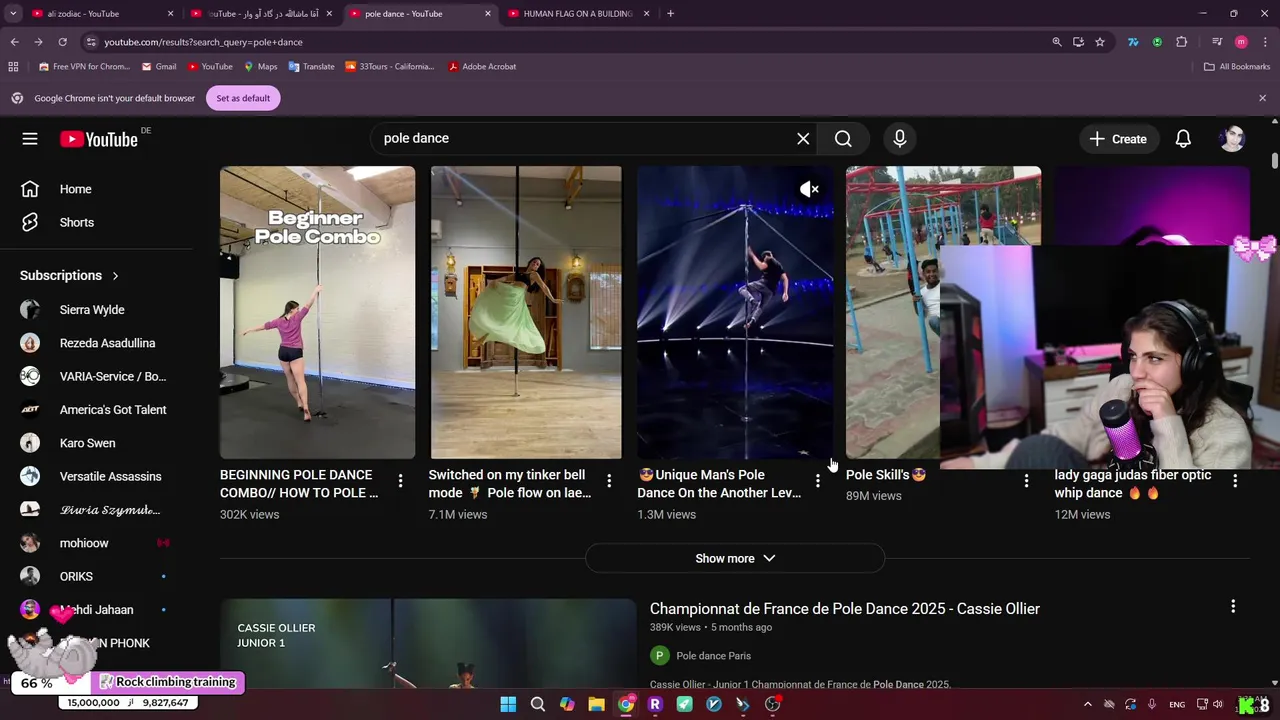Image resolution: width=1280 pixels, height=720 pixels.
Task: Open Translate bookmark
Action: (312, 67)
